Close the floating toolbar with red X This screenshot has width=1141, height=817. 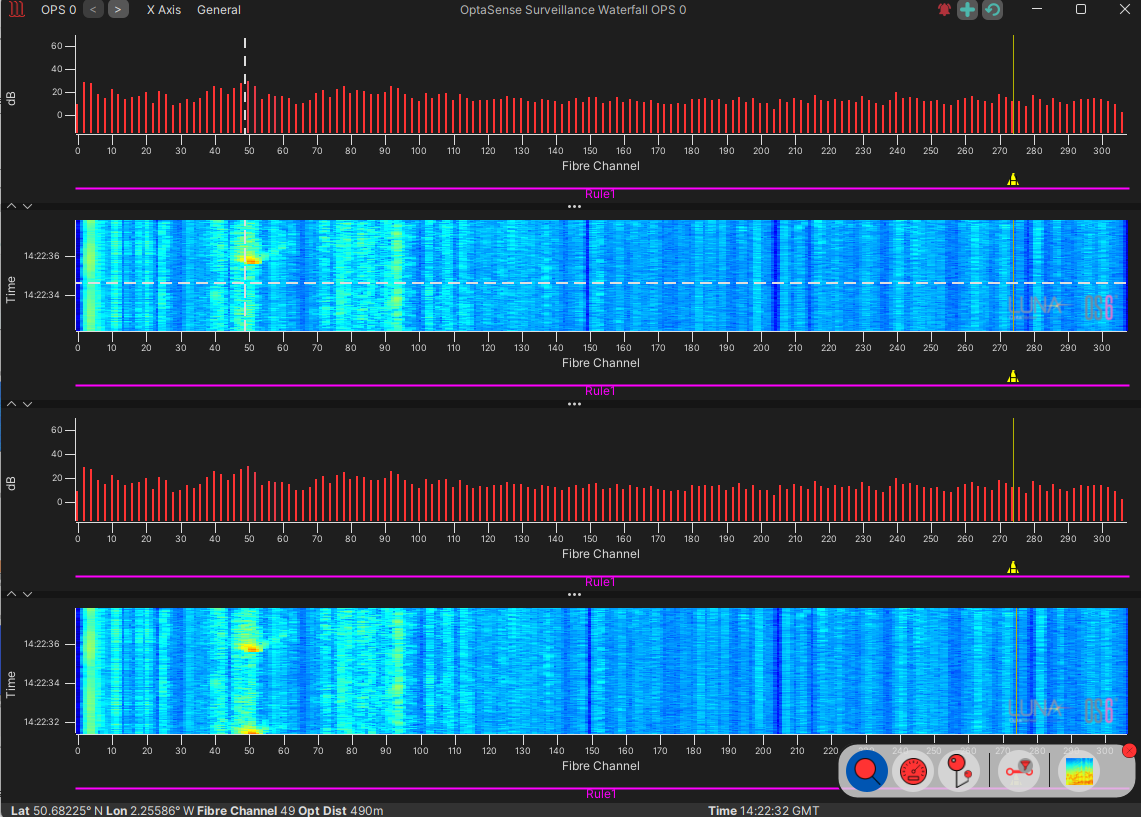1129,750
